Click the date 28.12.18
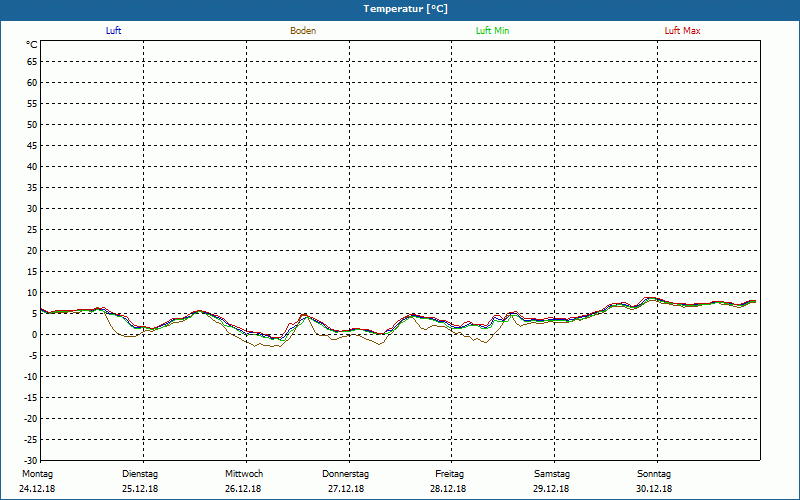Image resolution: width=800 pixels, height=500 pixels. point(448,489)
